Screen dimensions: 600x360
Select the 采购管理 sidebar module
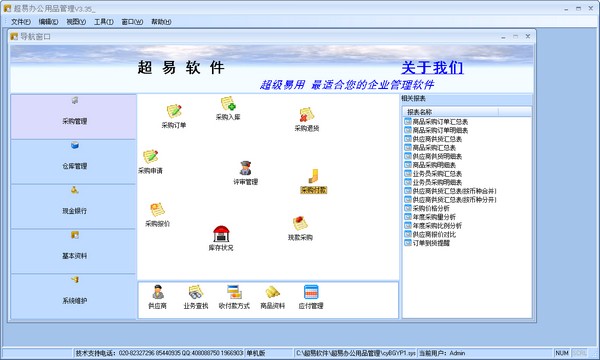[x=73, y=117]
